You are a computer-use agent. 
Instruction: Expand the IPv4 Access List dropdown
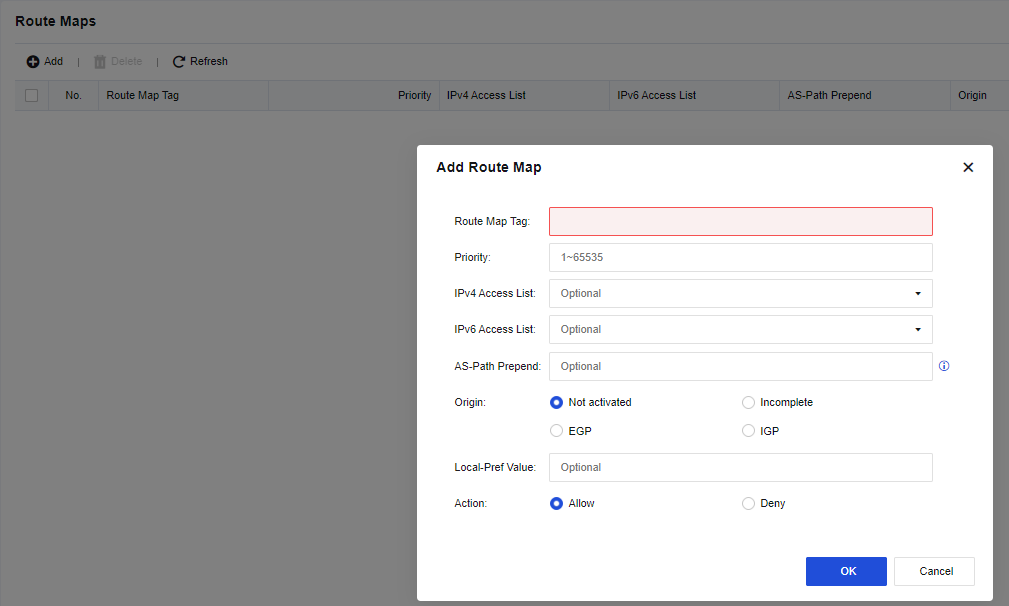(x=740, y=293)
